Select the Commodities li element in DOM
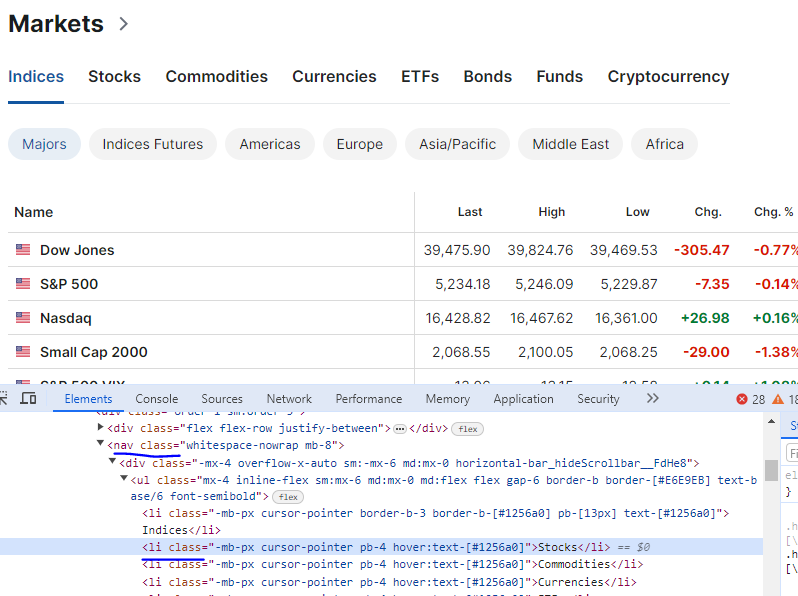The height and width of the screenshot is (596, 798). click(392, 564)
